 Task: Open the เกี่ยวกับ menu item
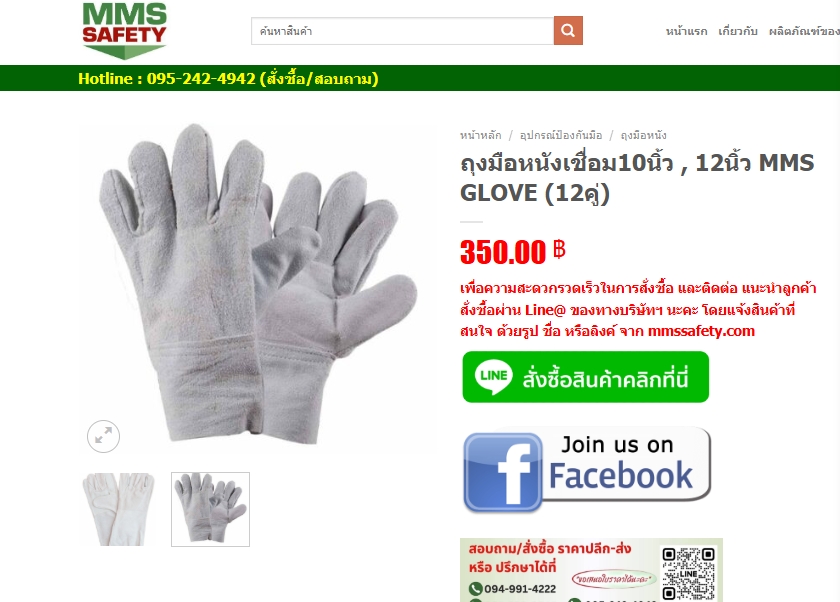[x=738, y=31]
